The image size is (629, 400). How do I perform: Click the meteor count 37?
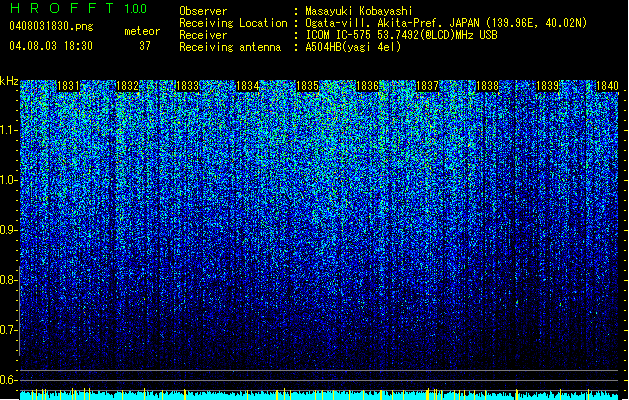pos(145,46)
